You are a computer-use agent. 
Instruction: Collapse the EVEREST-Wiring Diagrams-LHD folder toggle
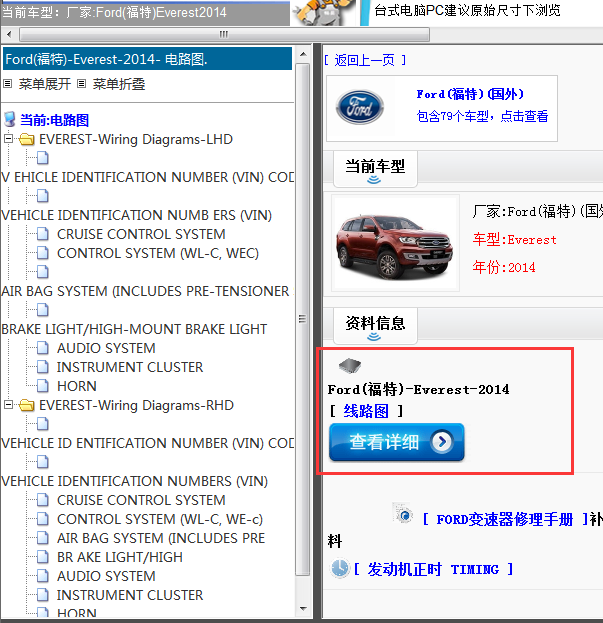[x=8, y=139]
